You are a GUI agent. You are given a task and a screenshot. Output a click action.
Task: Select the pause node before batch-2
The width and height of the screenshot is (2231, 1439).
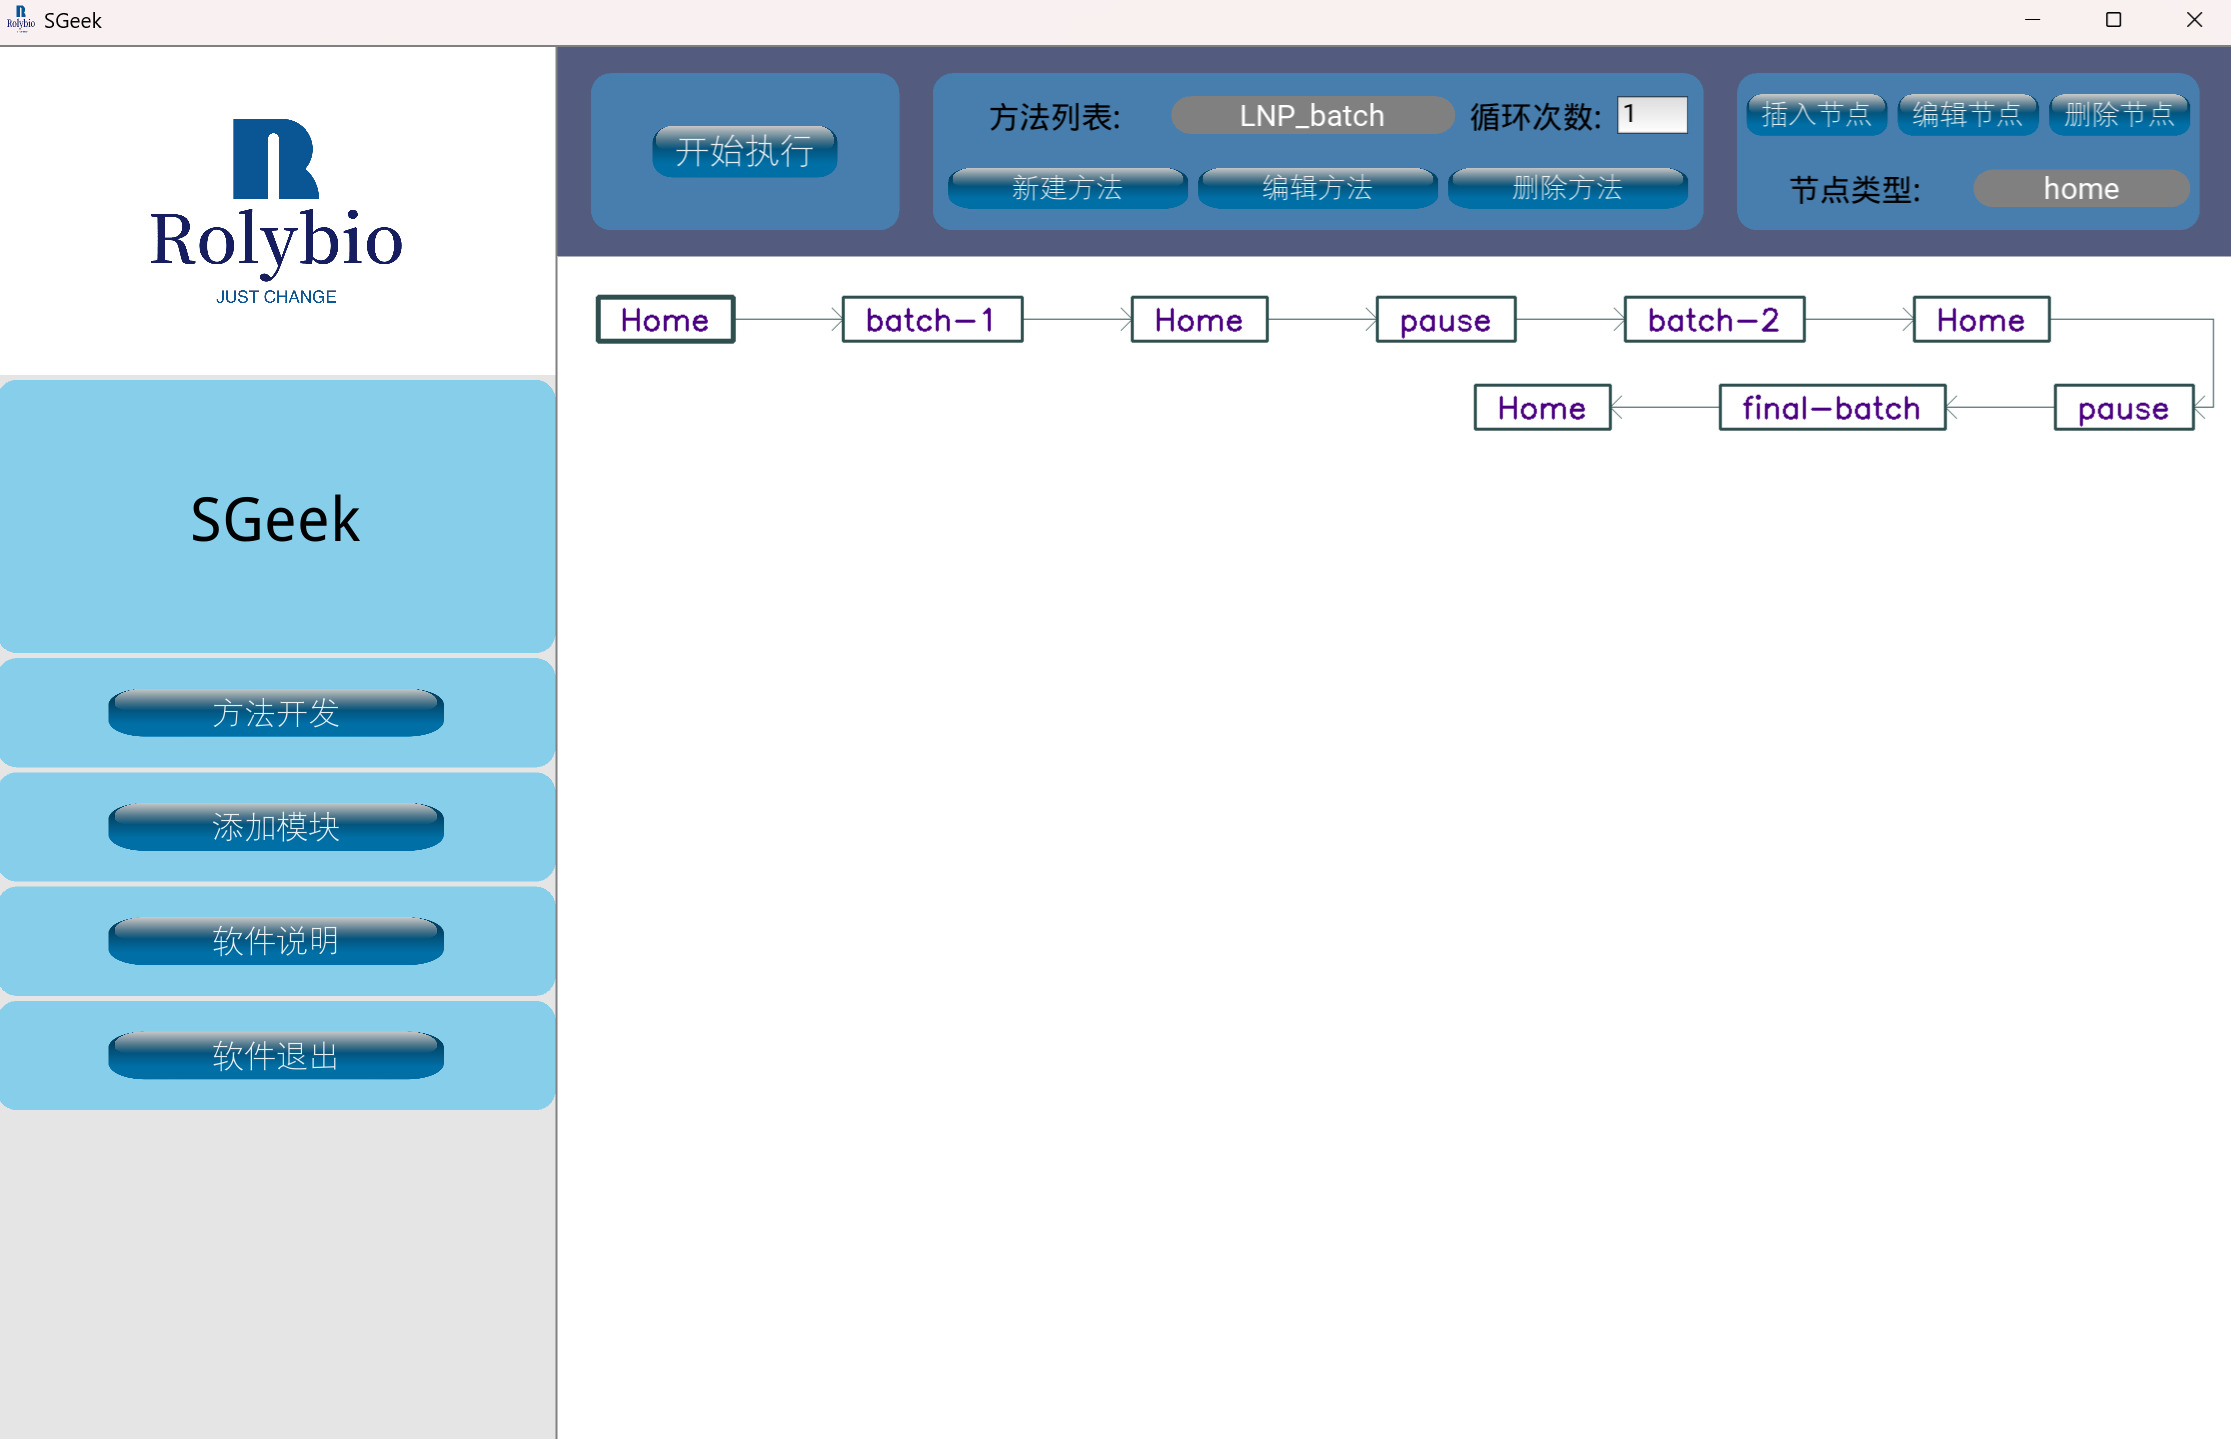click(x=1445, y=319)
